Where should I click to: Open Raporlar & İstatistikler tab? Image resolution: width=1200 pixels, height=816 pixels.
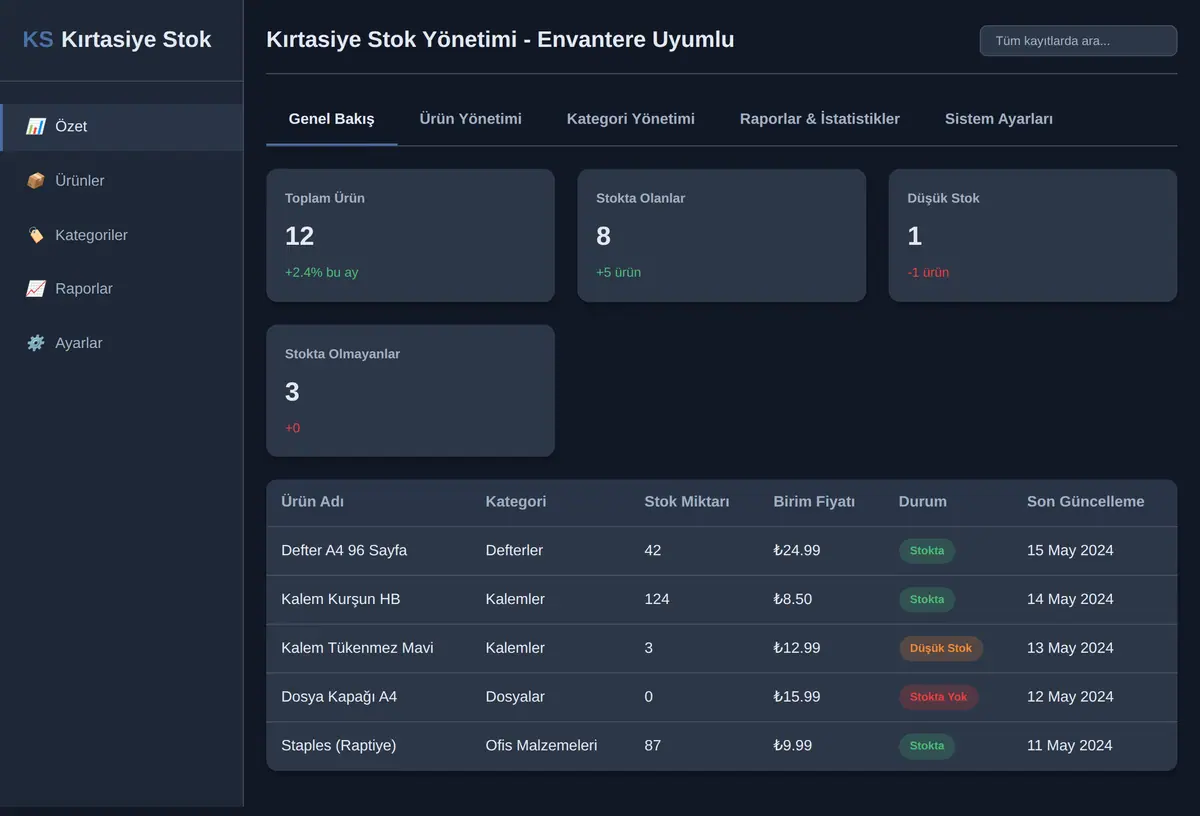[820, 119]
